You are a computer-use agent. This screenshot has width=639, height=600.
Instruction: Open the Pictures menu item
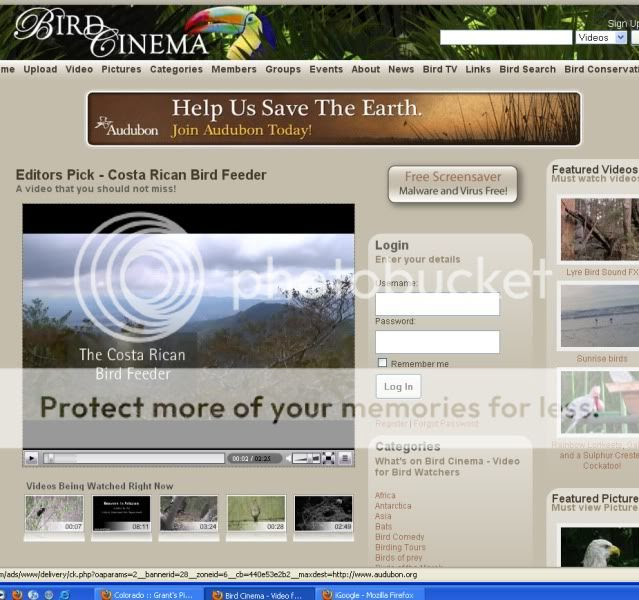pyautogui.click(x=121, y=69)
